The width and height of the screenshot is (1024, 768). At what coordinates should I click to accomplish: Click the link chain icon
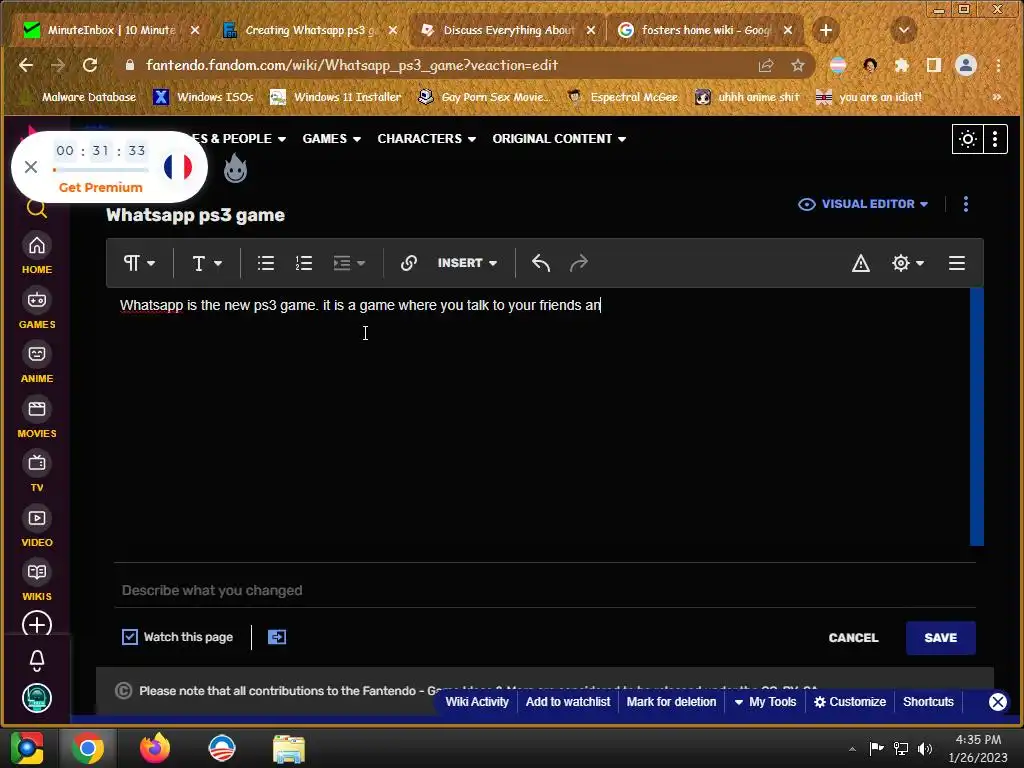[x=409, y=263]
